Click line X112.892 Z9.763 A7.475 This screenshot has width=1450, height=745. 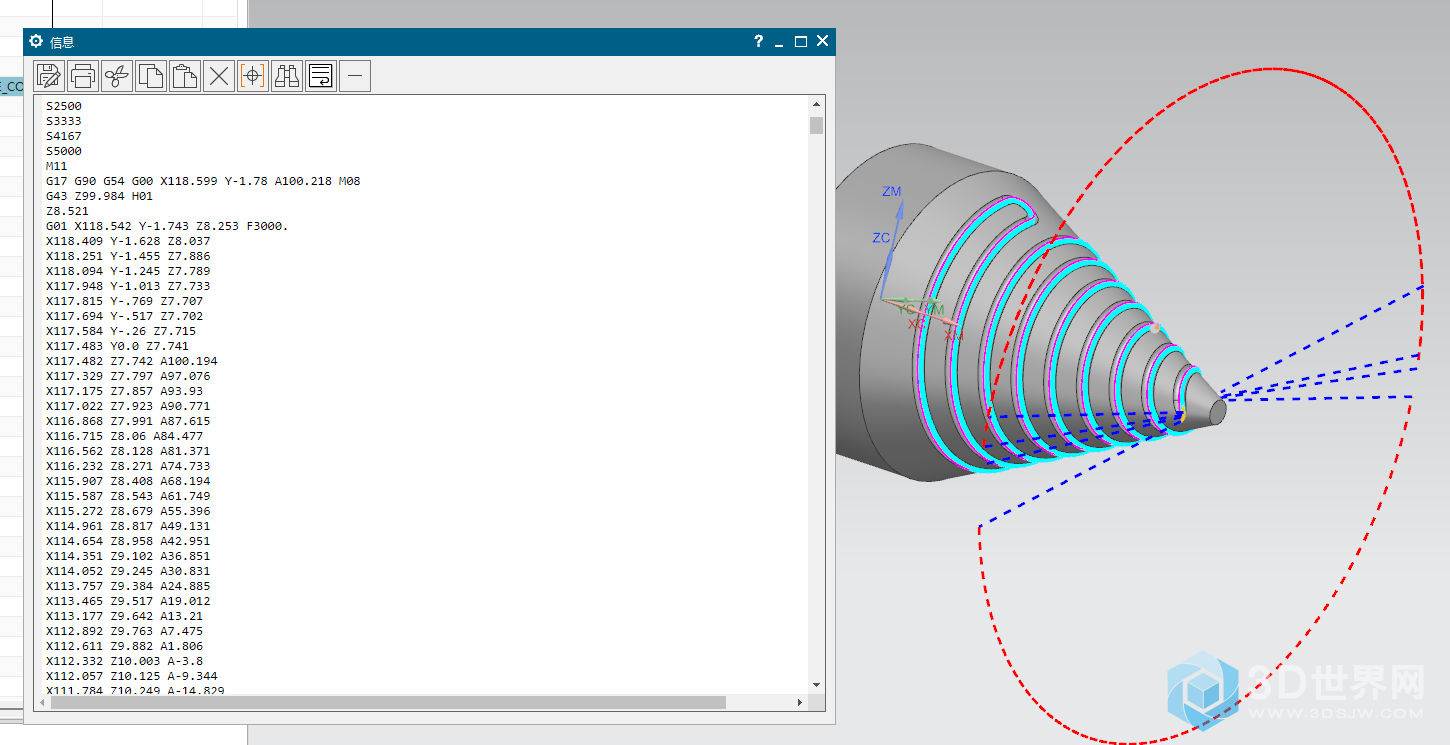click(x=124, y=631)
